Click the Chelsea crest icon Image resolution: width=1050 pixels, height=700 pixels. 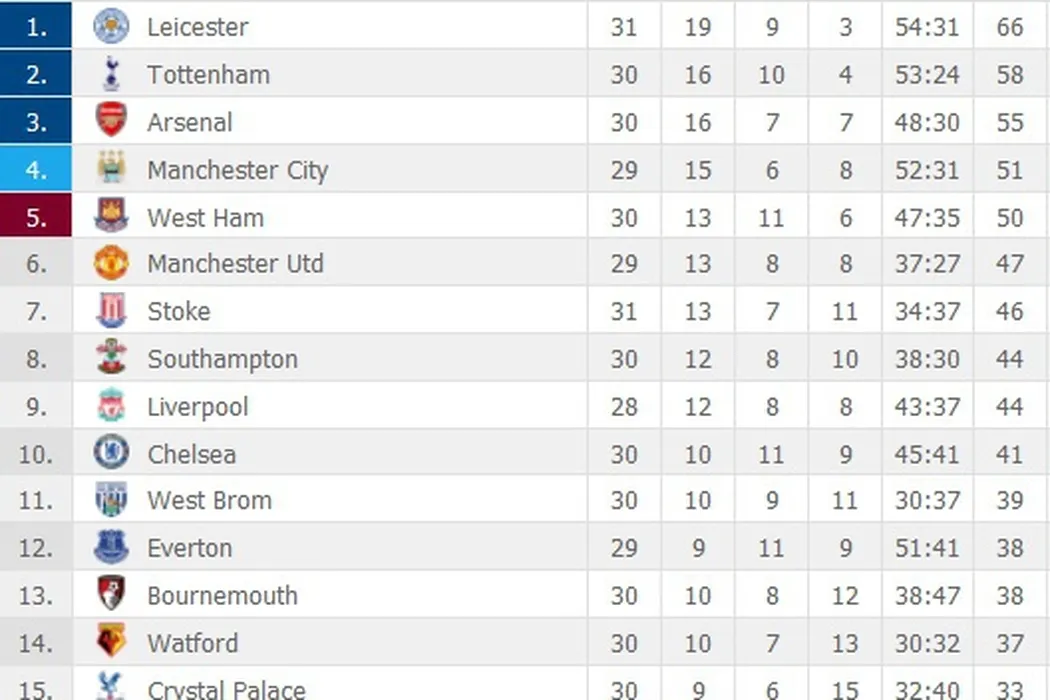pyautogui.click(x=111, y=454)
